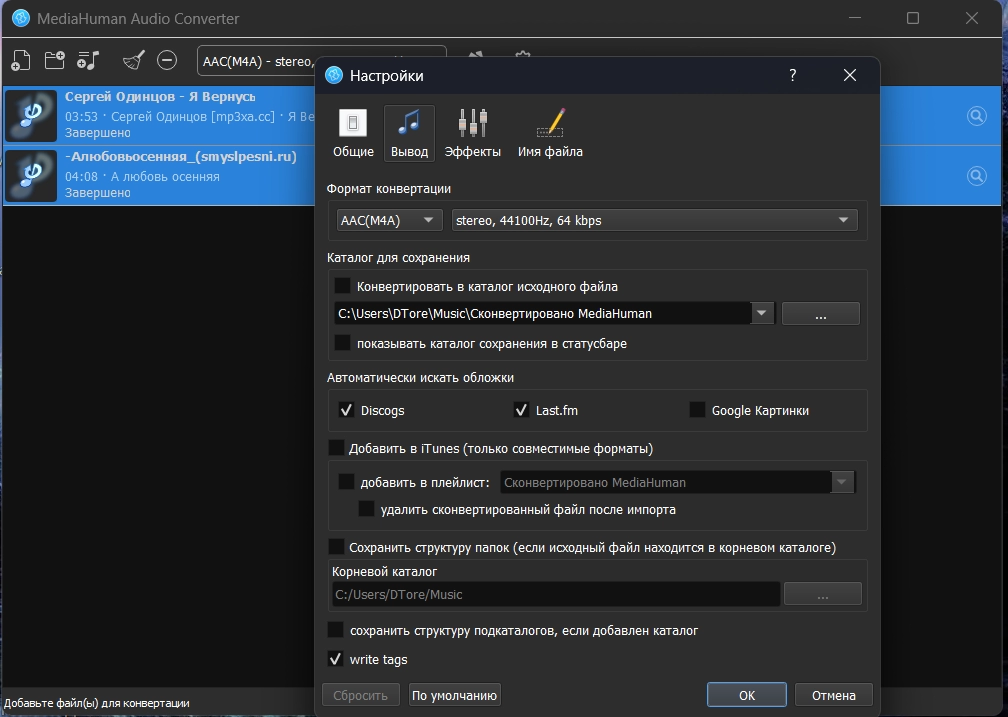Uncheck the write tags option
The image size is (1008, 717).
point(336,659)
